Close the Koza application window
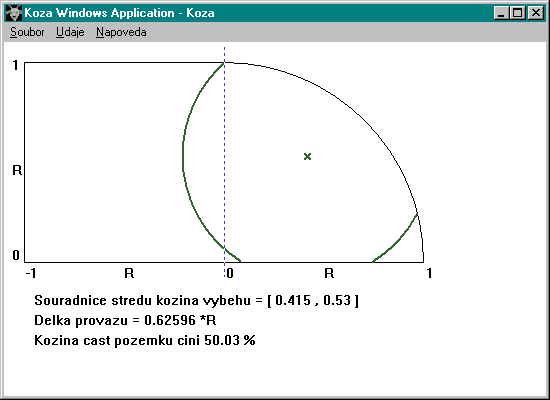Viewport: 550px width, 400px height. [x=536, y=13]
